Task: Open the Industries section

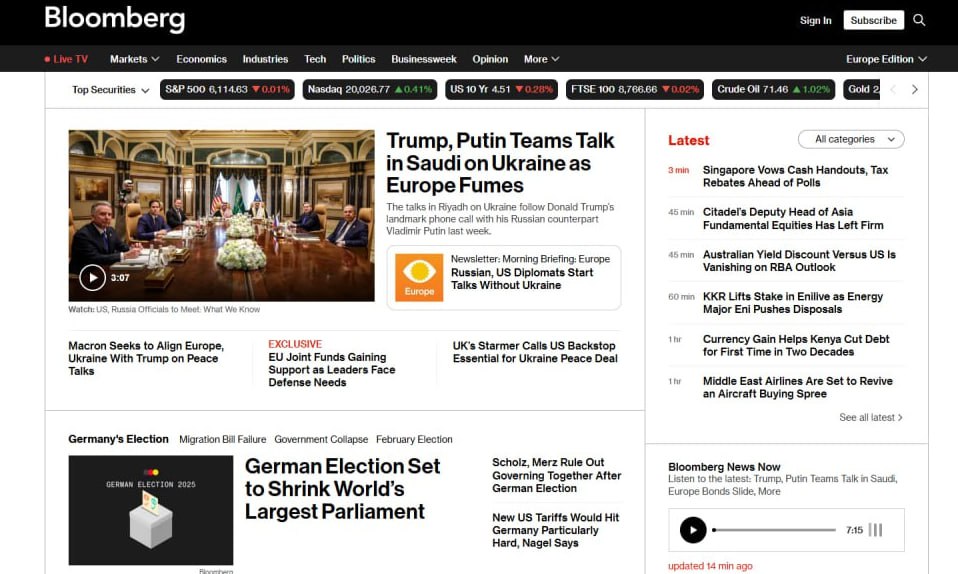Action: click(265, 59)
